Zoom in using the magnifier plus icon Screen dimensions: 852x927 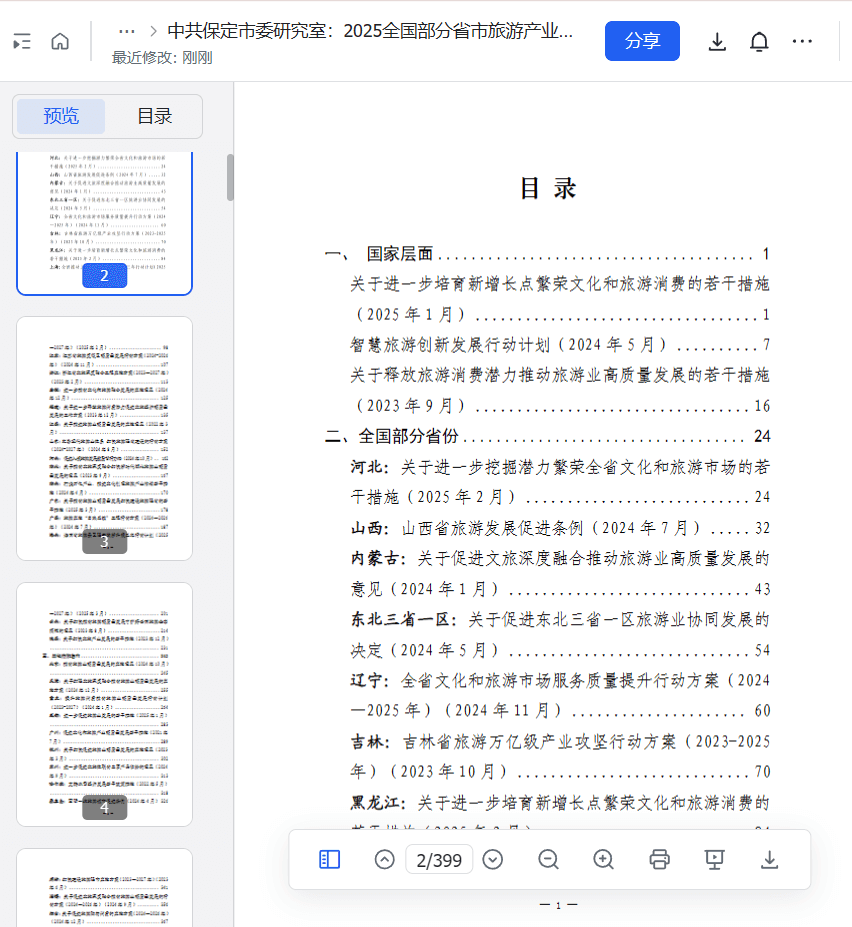603,859
